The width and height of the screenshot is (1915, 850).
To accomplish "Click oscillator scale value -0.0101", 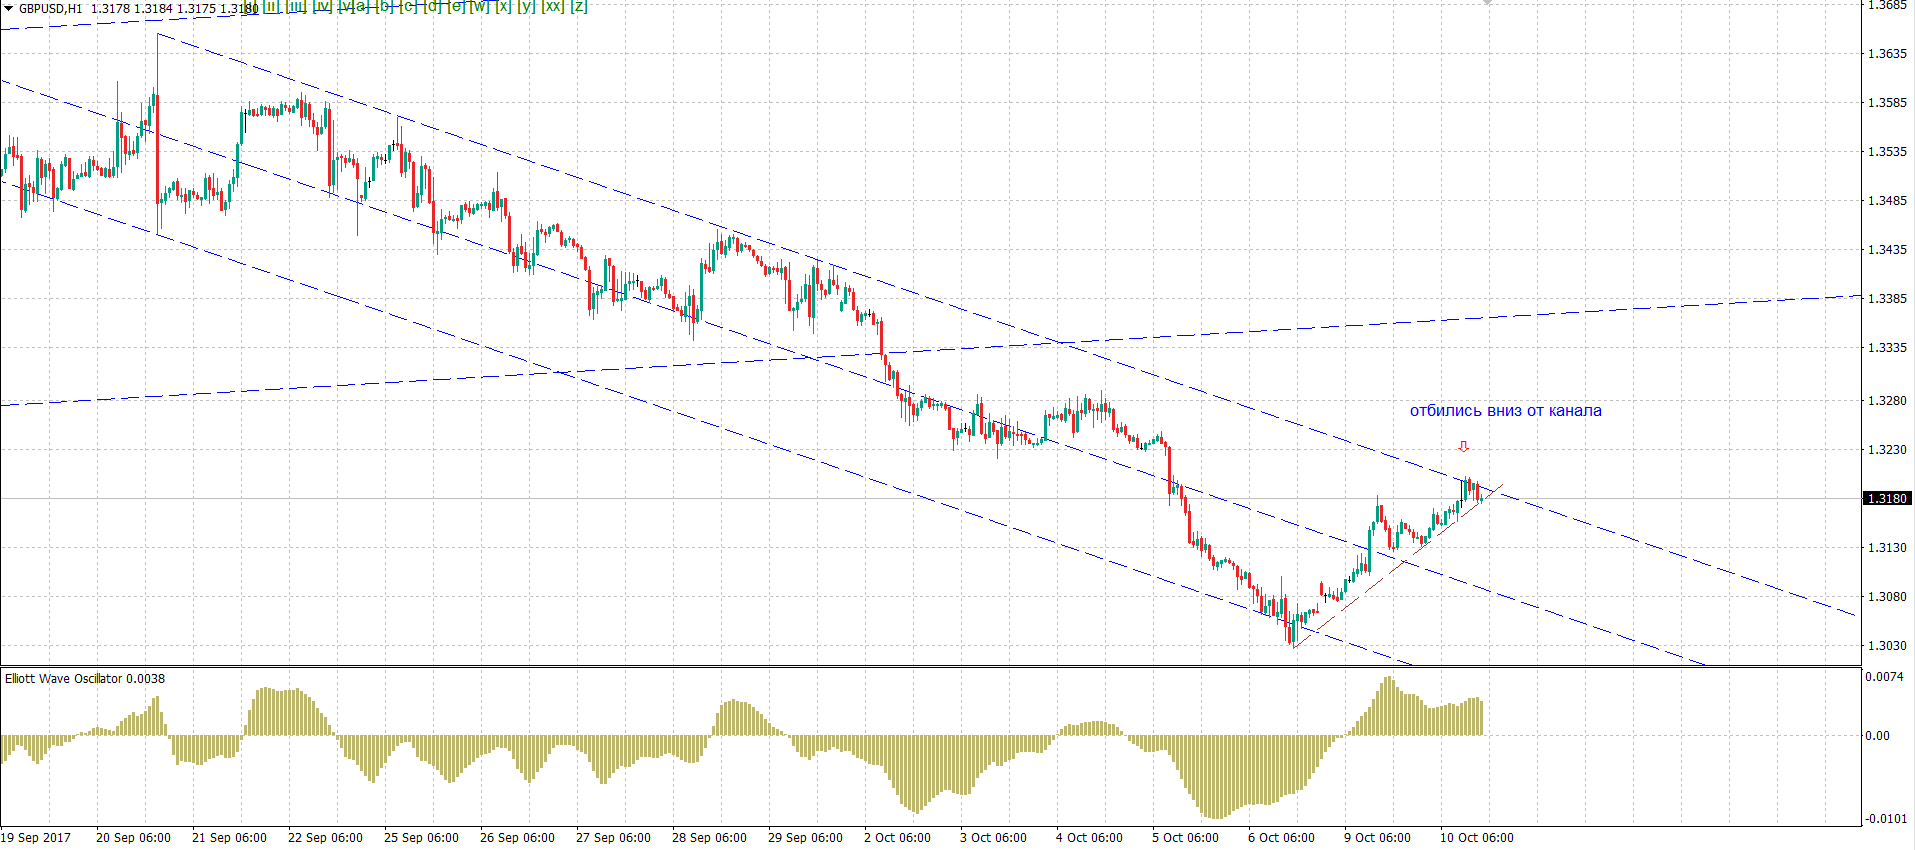I will [x=1886, y=819].
